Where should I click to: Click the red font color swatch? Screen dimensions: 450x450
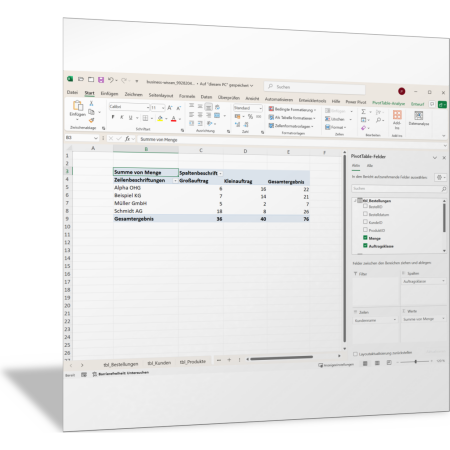pos(173,119)
